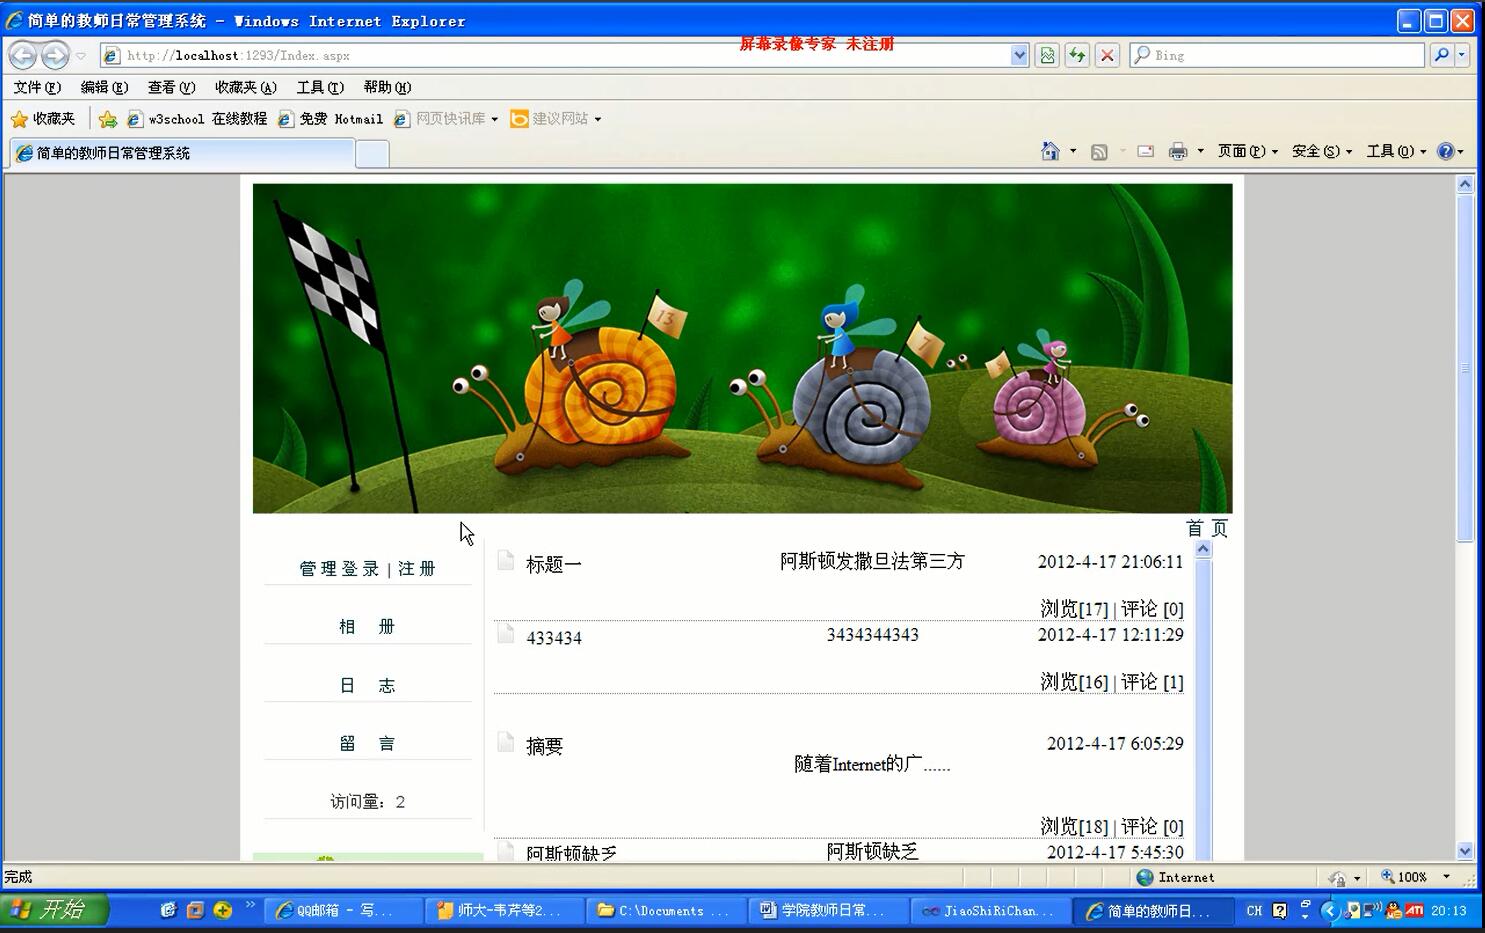Click the Home page icon in command bar

[x=1050, y=151]
